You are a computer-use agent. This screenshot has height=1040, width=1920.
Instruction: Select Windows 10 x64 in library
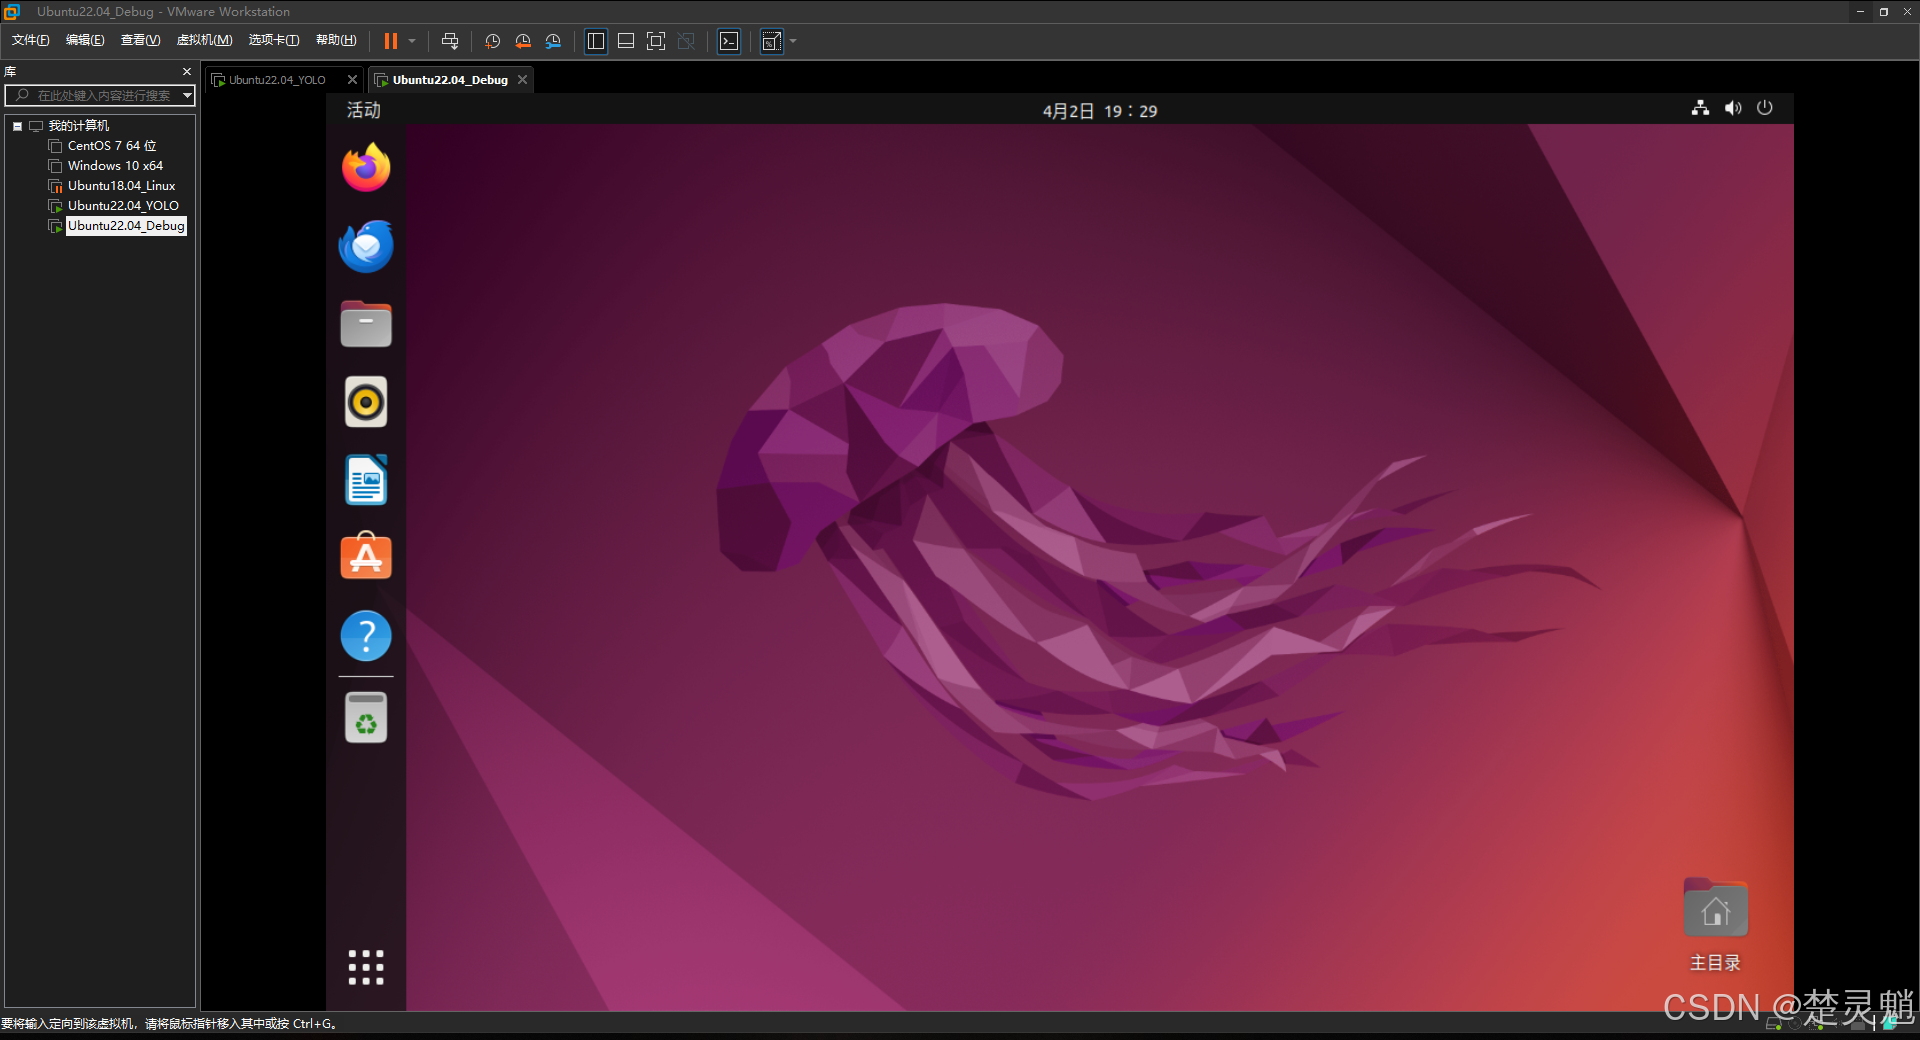tap(115, 166)
